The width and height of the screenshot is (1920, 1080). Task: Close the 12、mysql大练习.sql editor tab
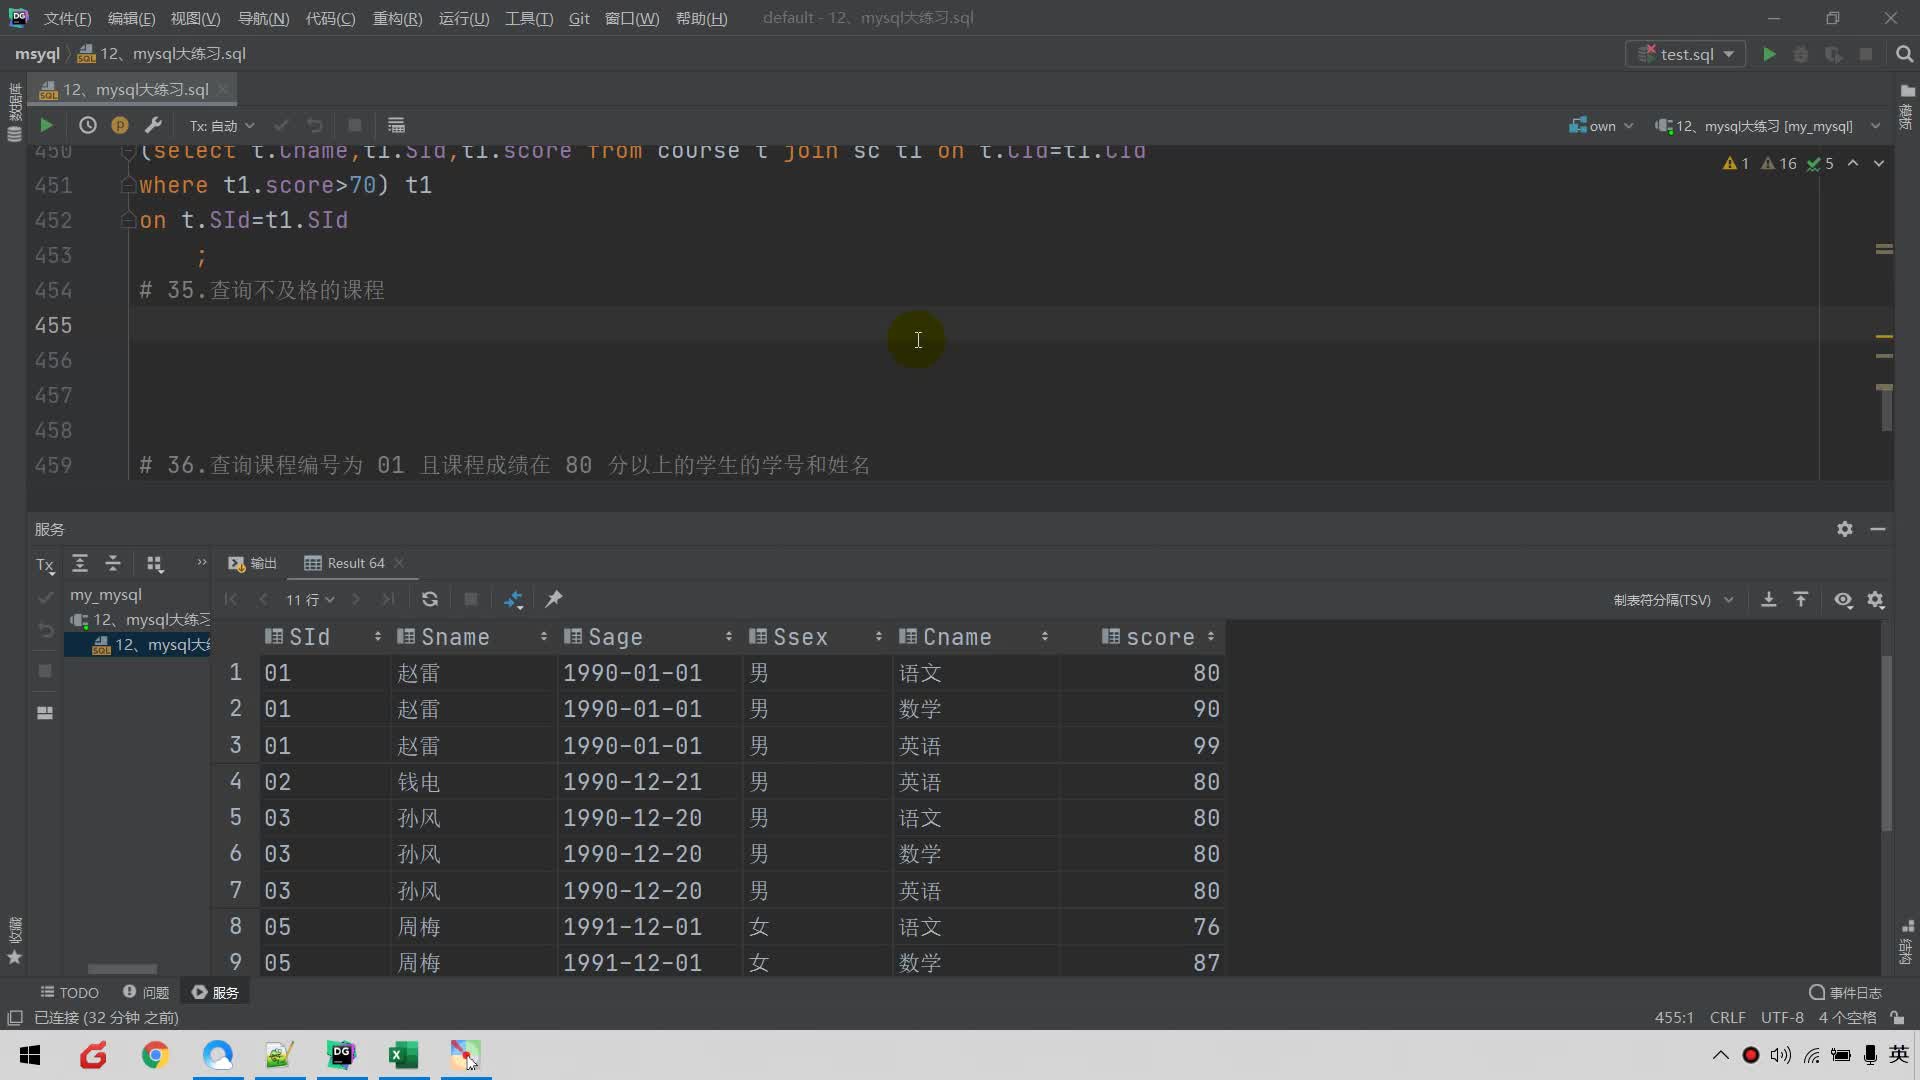click(223, 89)
